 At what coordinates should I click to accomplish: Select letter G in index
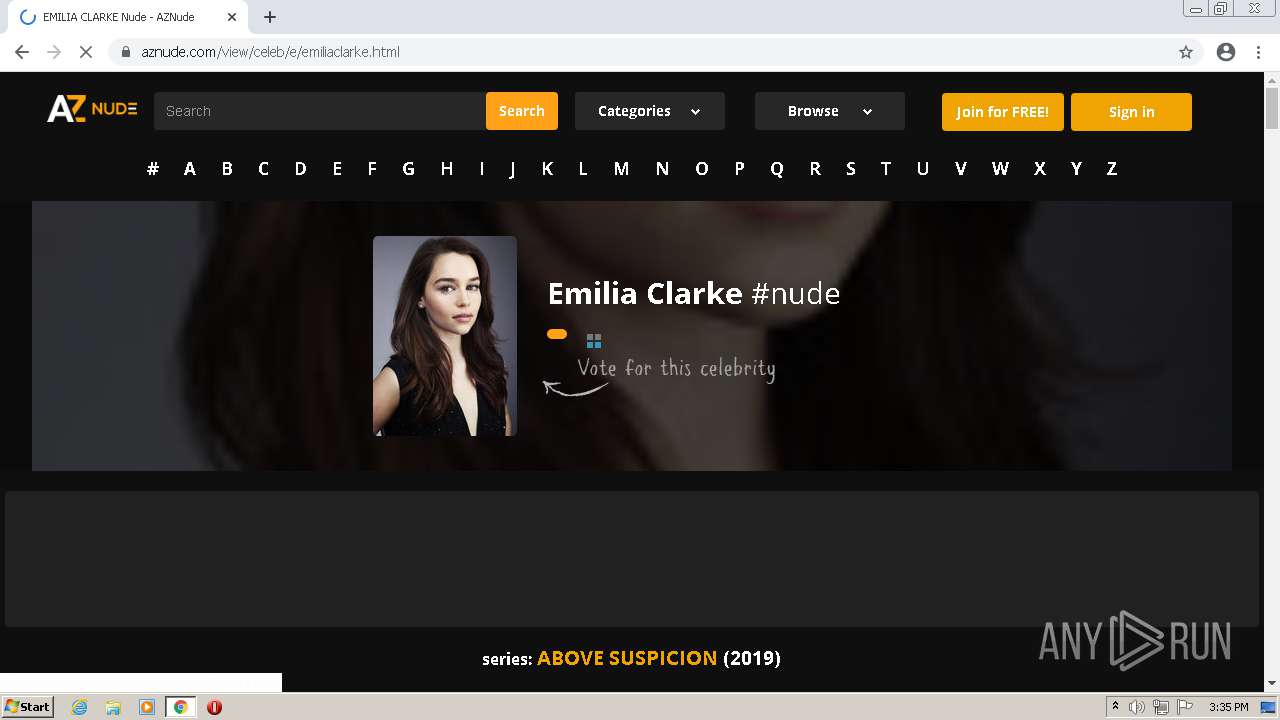point(408,169)
